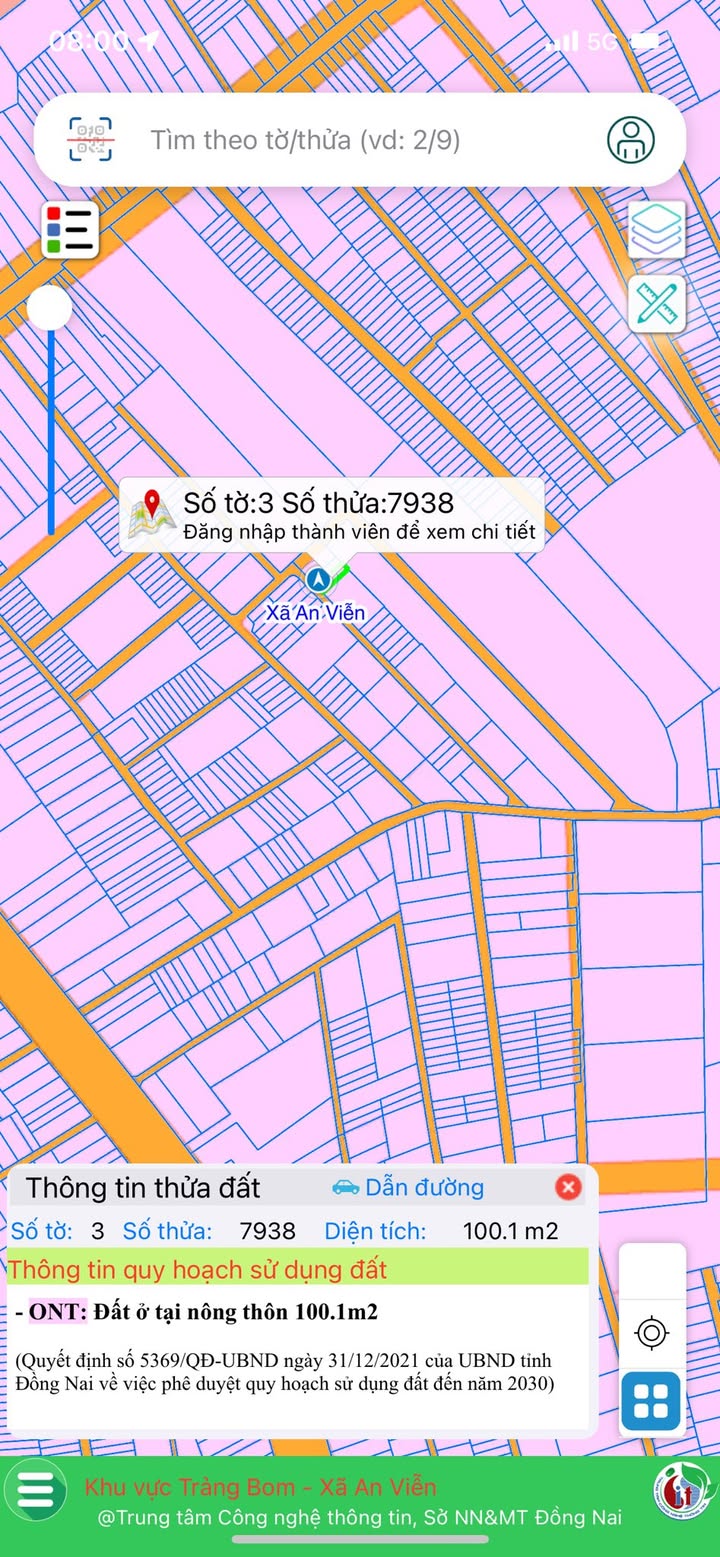This screenshot has height=1557, width=720.
Task: Tap the Số thửa value 7938 in panel
Action: (x=267, y=1231)
